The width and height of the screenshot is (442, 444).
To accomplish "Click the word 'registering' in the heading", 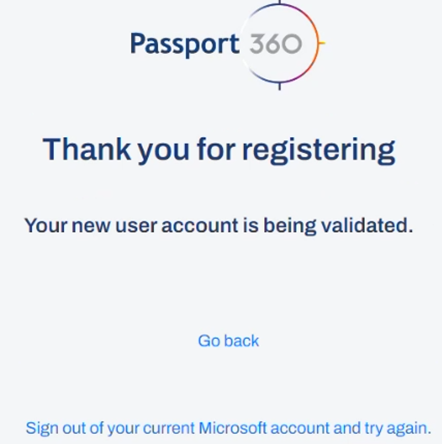I will [x=319, y=151].
